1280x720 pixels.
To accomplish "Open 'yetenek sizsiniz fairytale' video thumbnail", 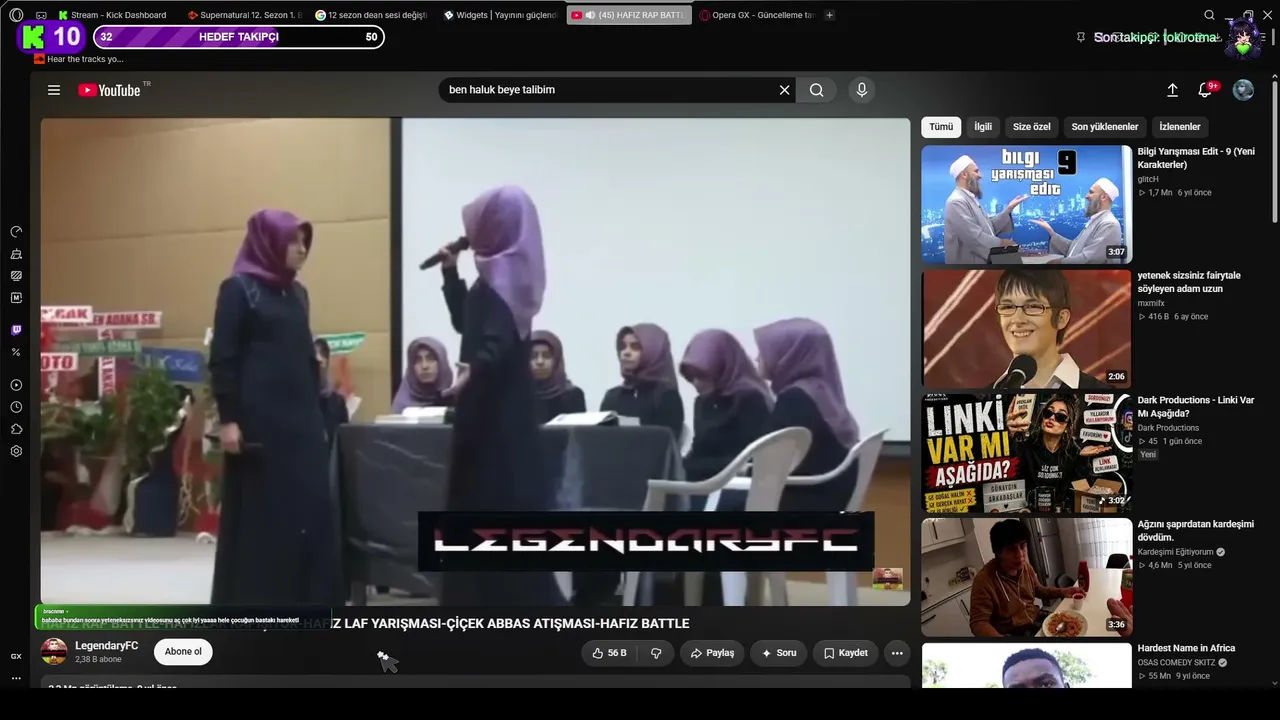I will 1026,329.
